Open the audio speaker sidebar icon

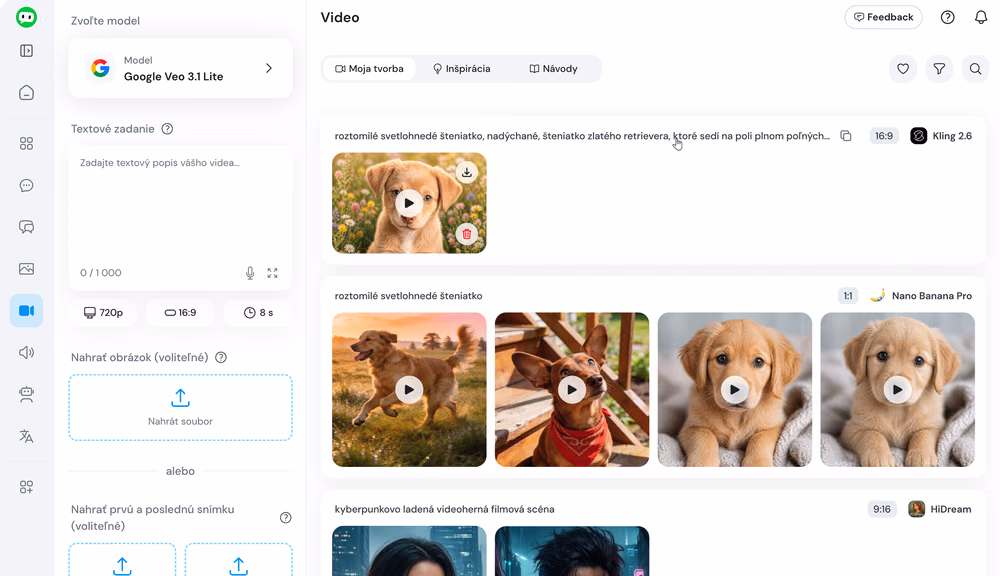click(x=26, y=352)
